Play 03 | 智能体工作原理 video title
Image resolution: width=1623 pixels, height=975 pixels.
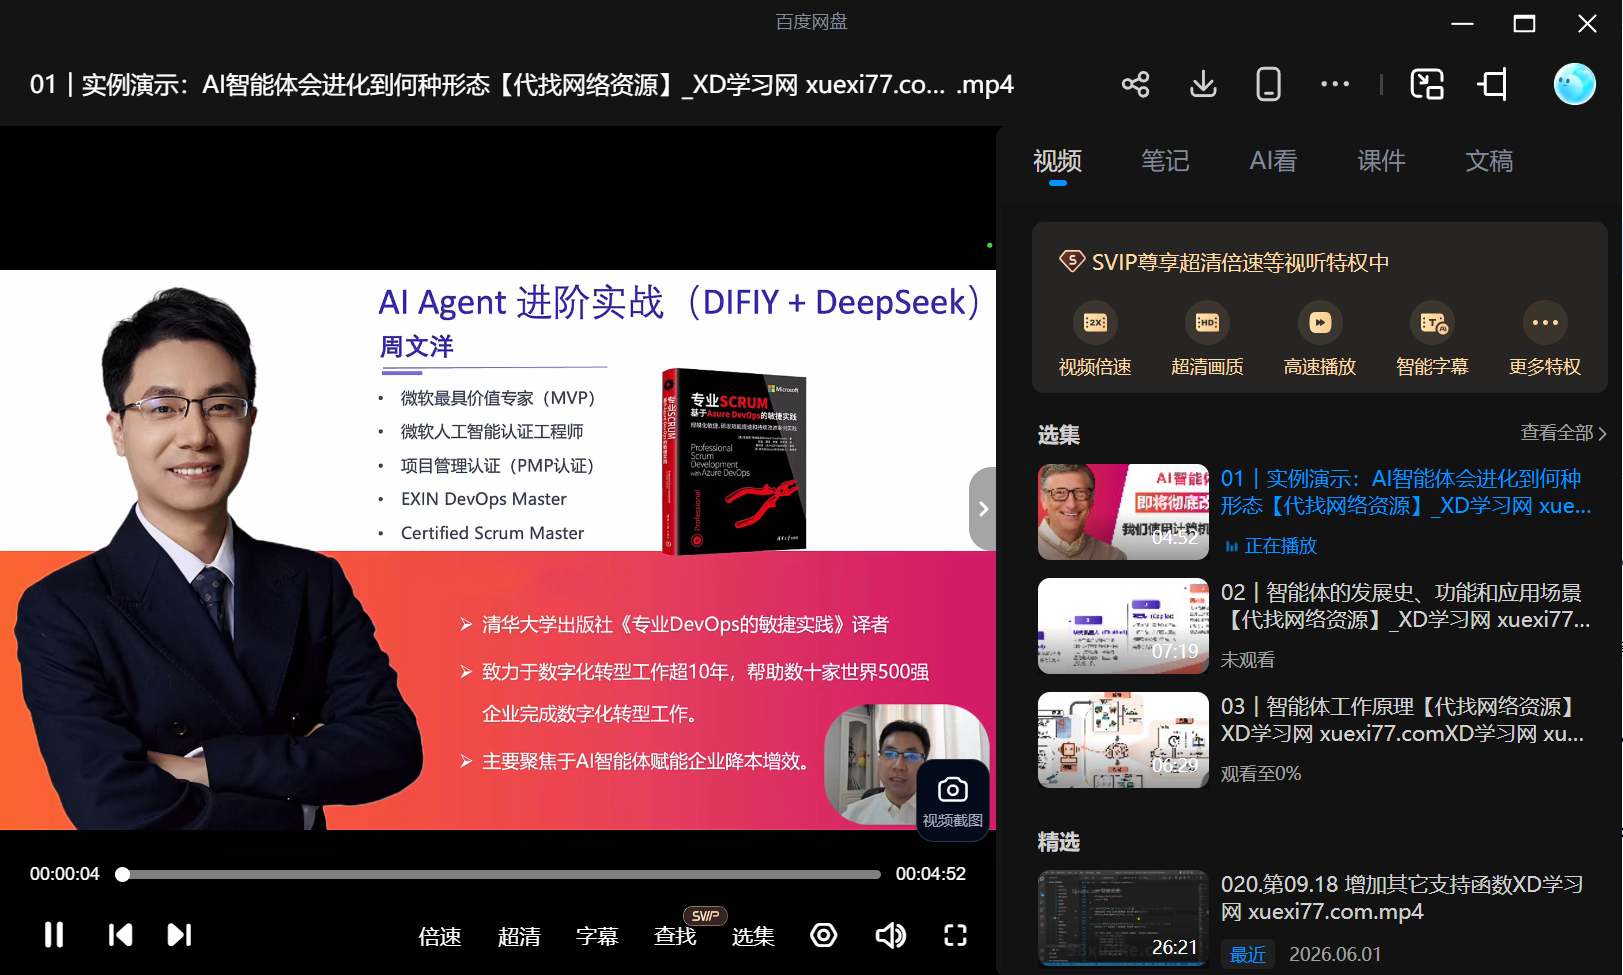(1402, 720)
